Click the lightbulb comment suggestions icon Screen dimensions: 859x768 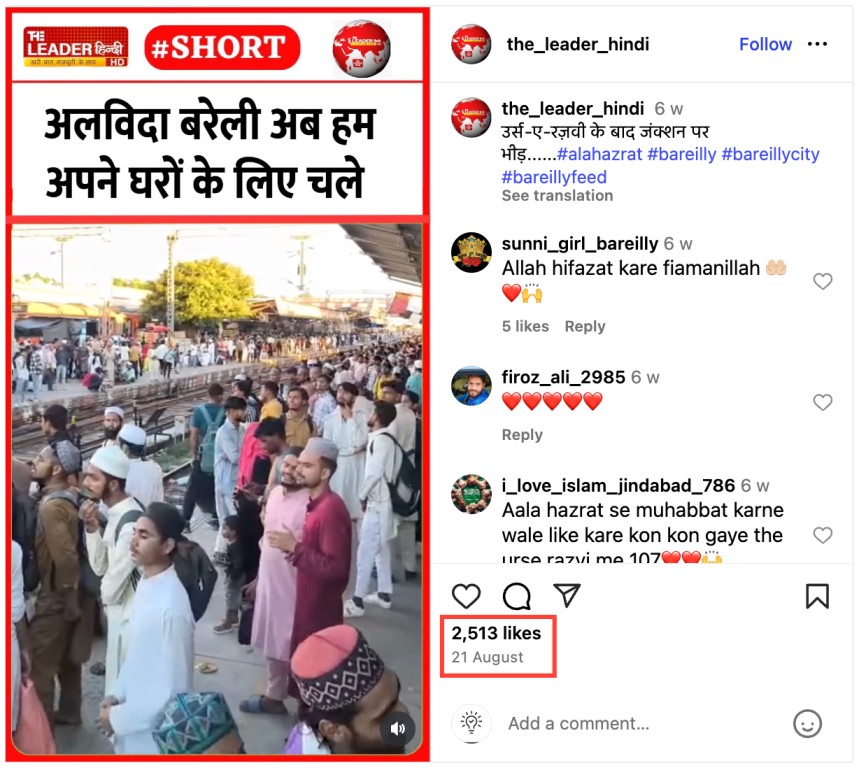click(x=471, y=723)
